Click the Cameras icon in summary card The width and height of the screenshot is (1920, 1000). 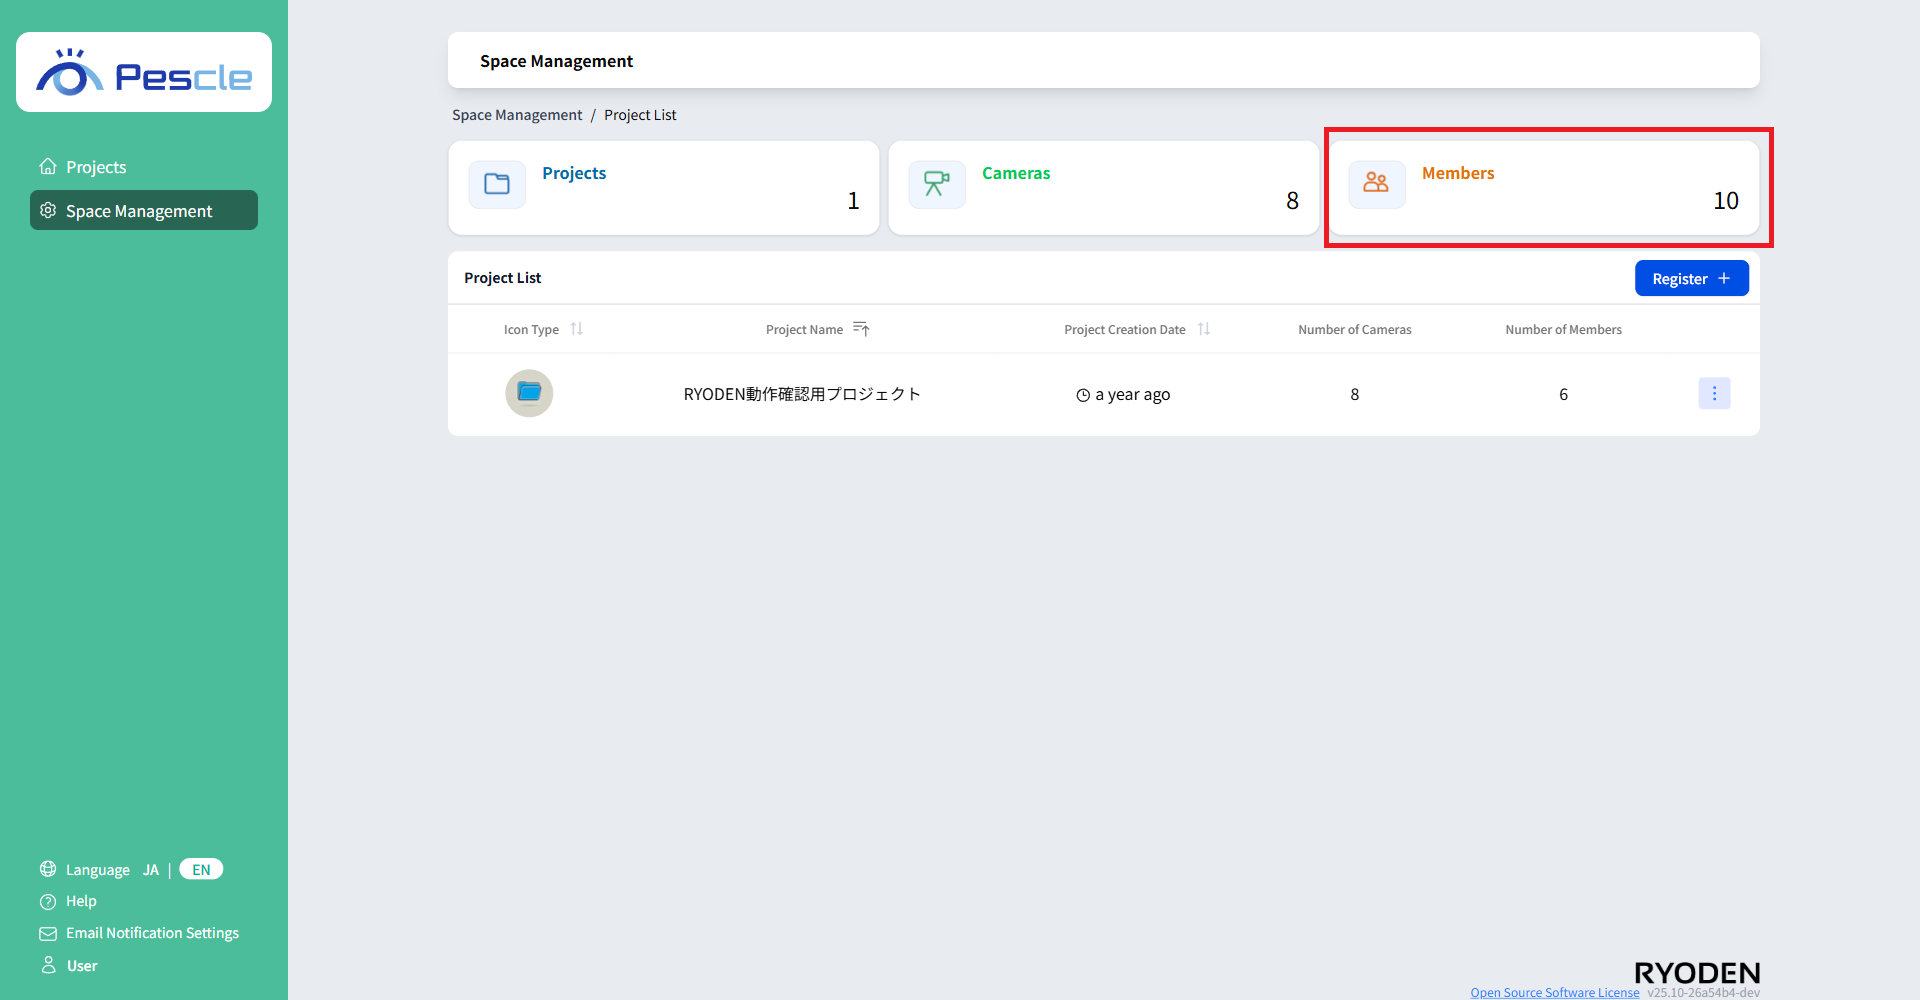click(937, 185)
